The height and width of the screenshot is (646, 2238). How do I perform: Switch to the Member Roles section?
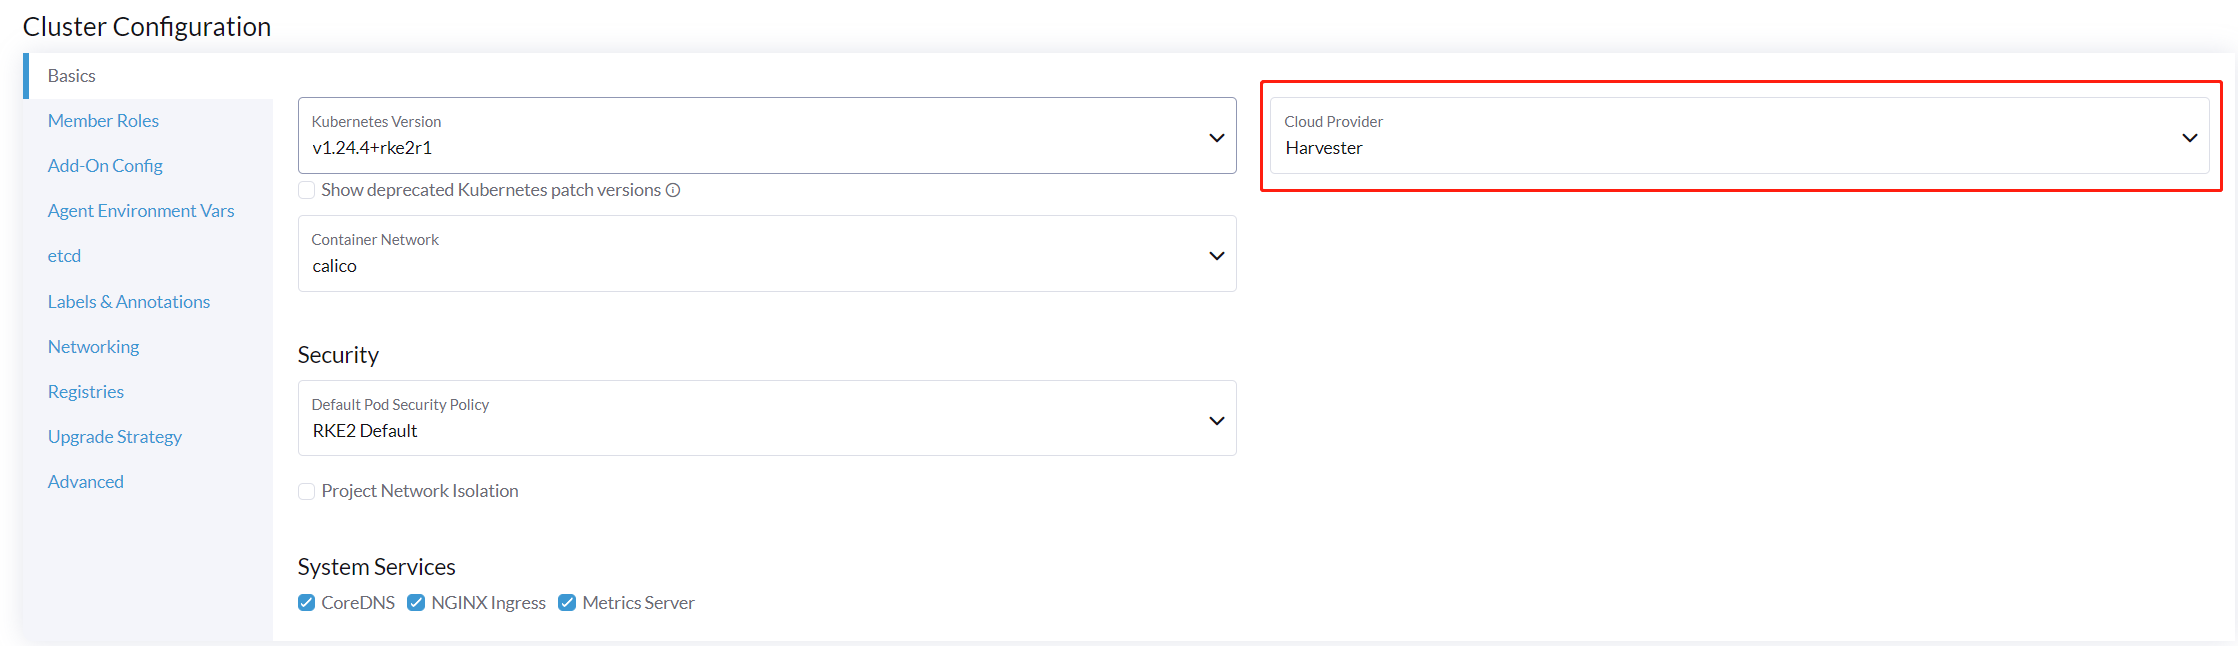[x=103, y=120]
